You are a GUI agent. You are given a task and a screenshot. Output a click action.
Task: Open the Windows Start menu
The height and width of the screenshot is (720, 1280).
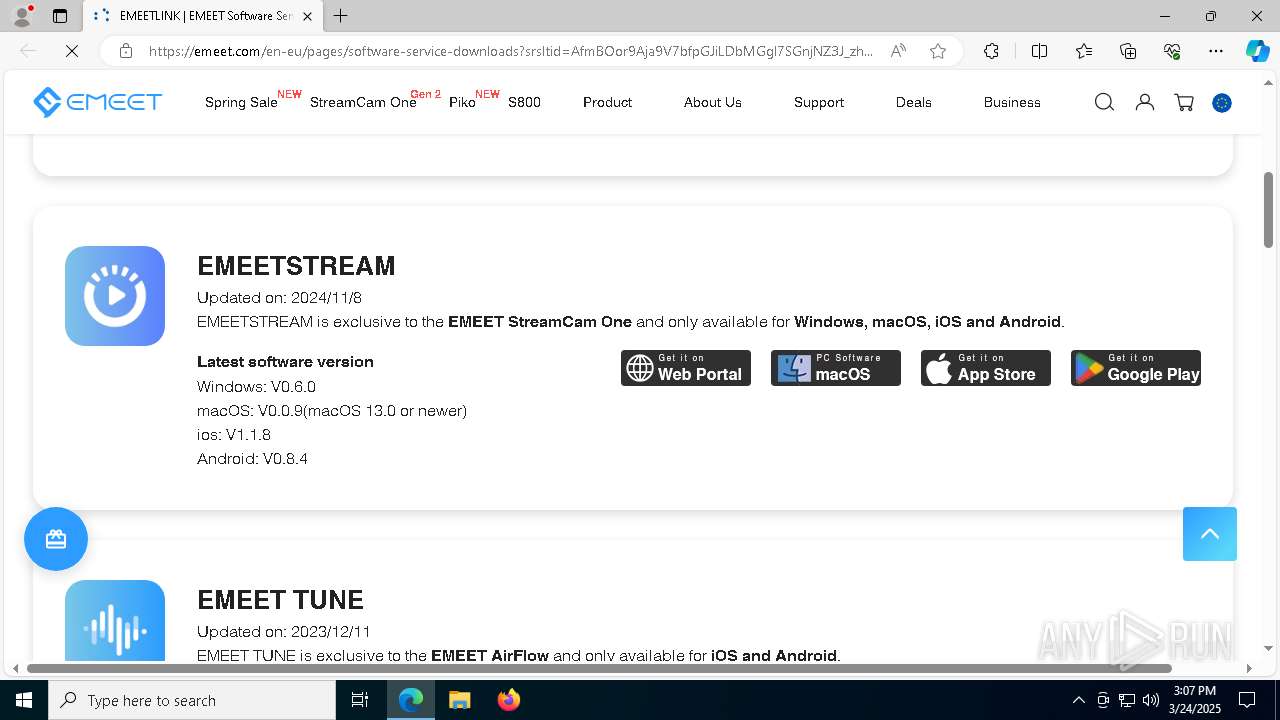coord(24,700)
